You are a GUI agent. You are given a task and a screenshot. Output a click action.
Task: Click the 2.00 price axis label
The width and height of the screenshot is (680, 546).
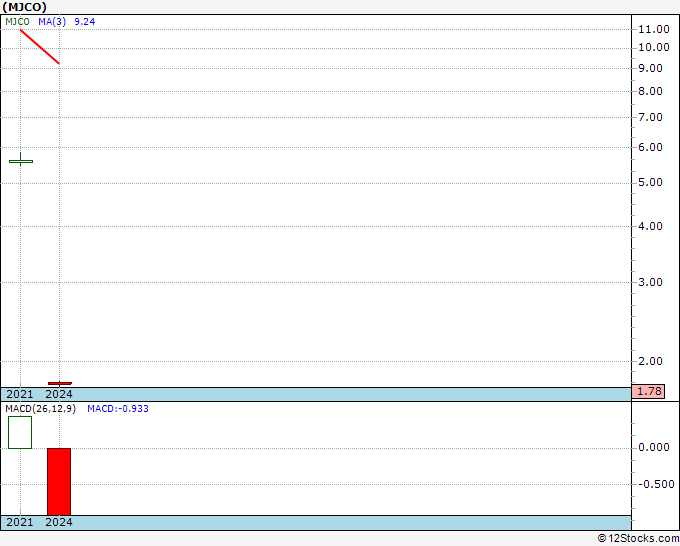pyautogui.click(x=651, y=361)
